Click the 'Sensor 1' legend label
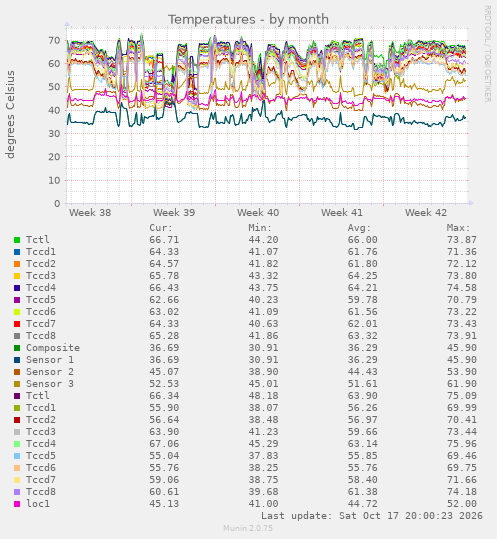This screenshot has width=497, height=539. click(50, 360)
